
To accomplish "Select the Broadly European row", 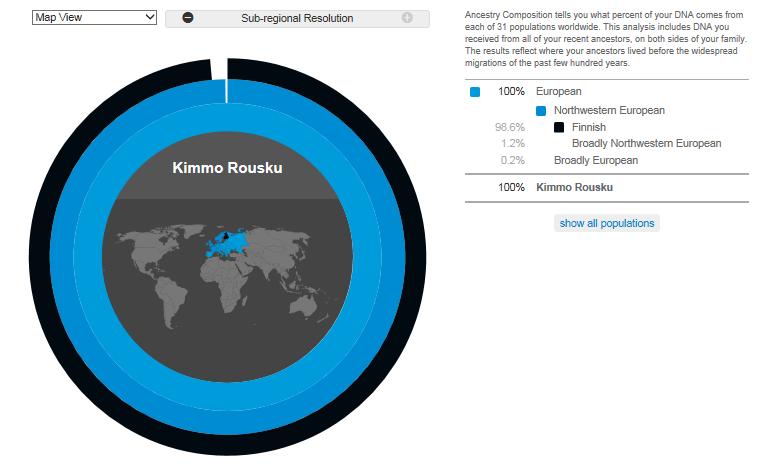I will tap(607, 160).
